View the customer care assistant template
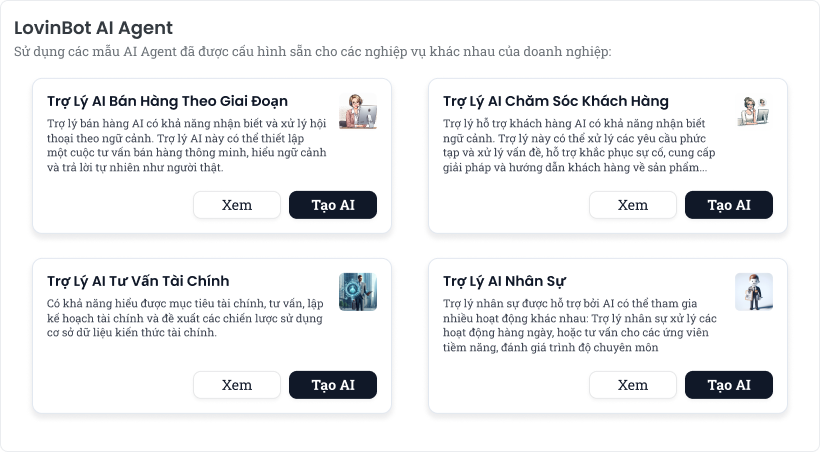This screenshot has height=452, width=820. point(633,205)
